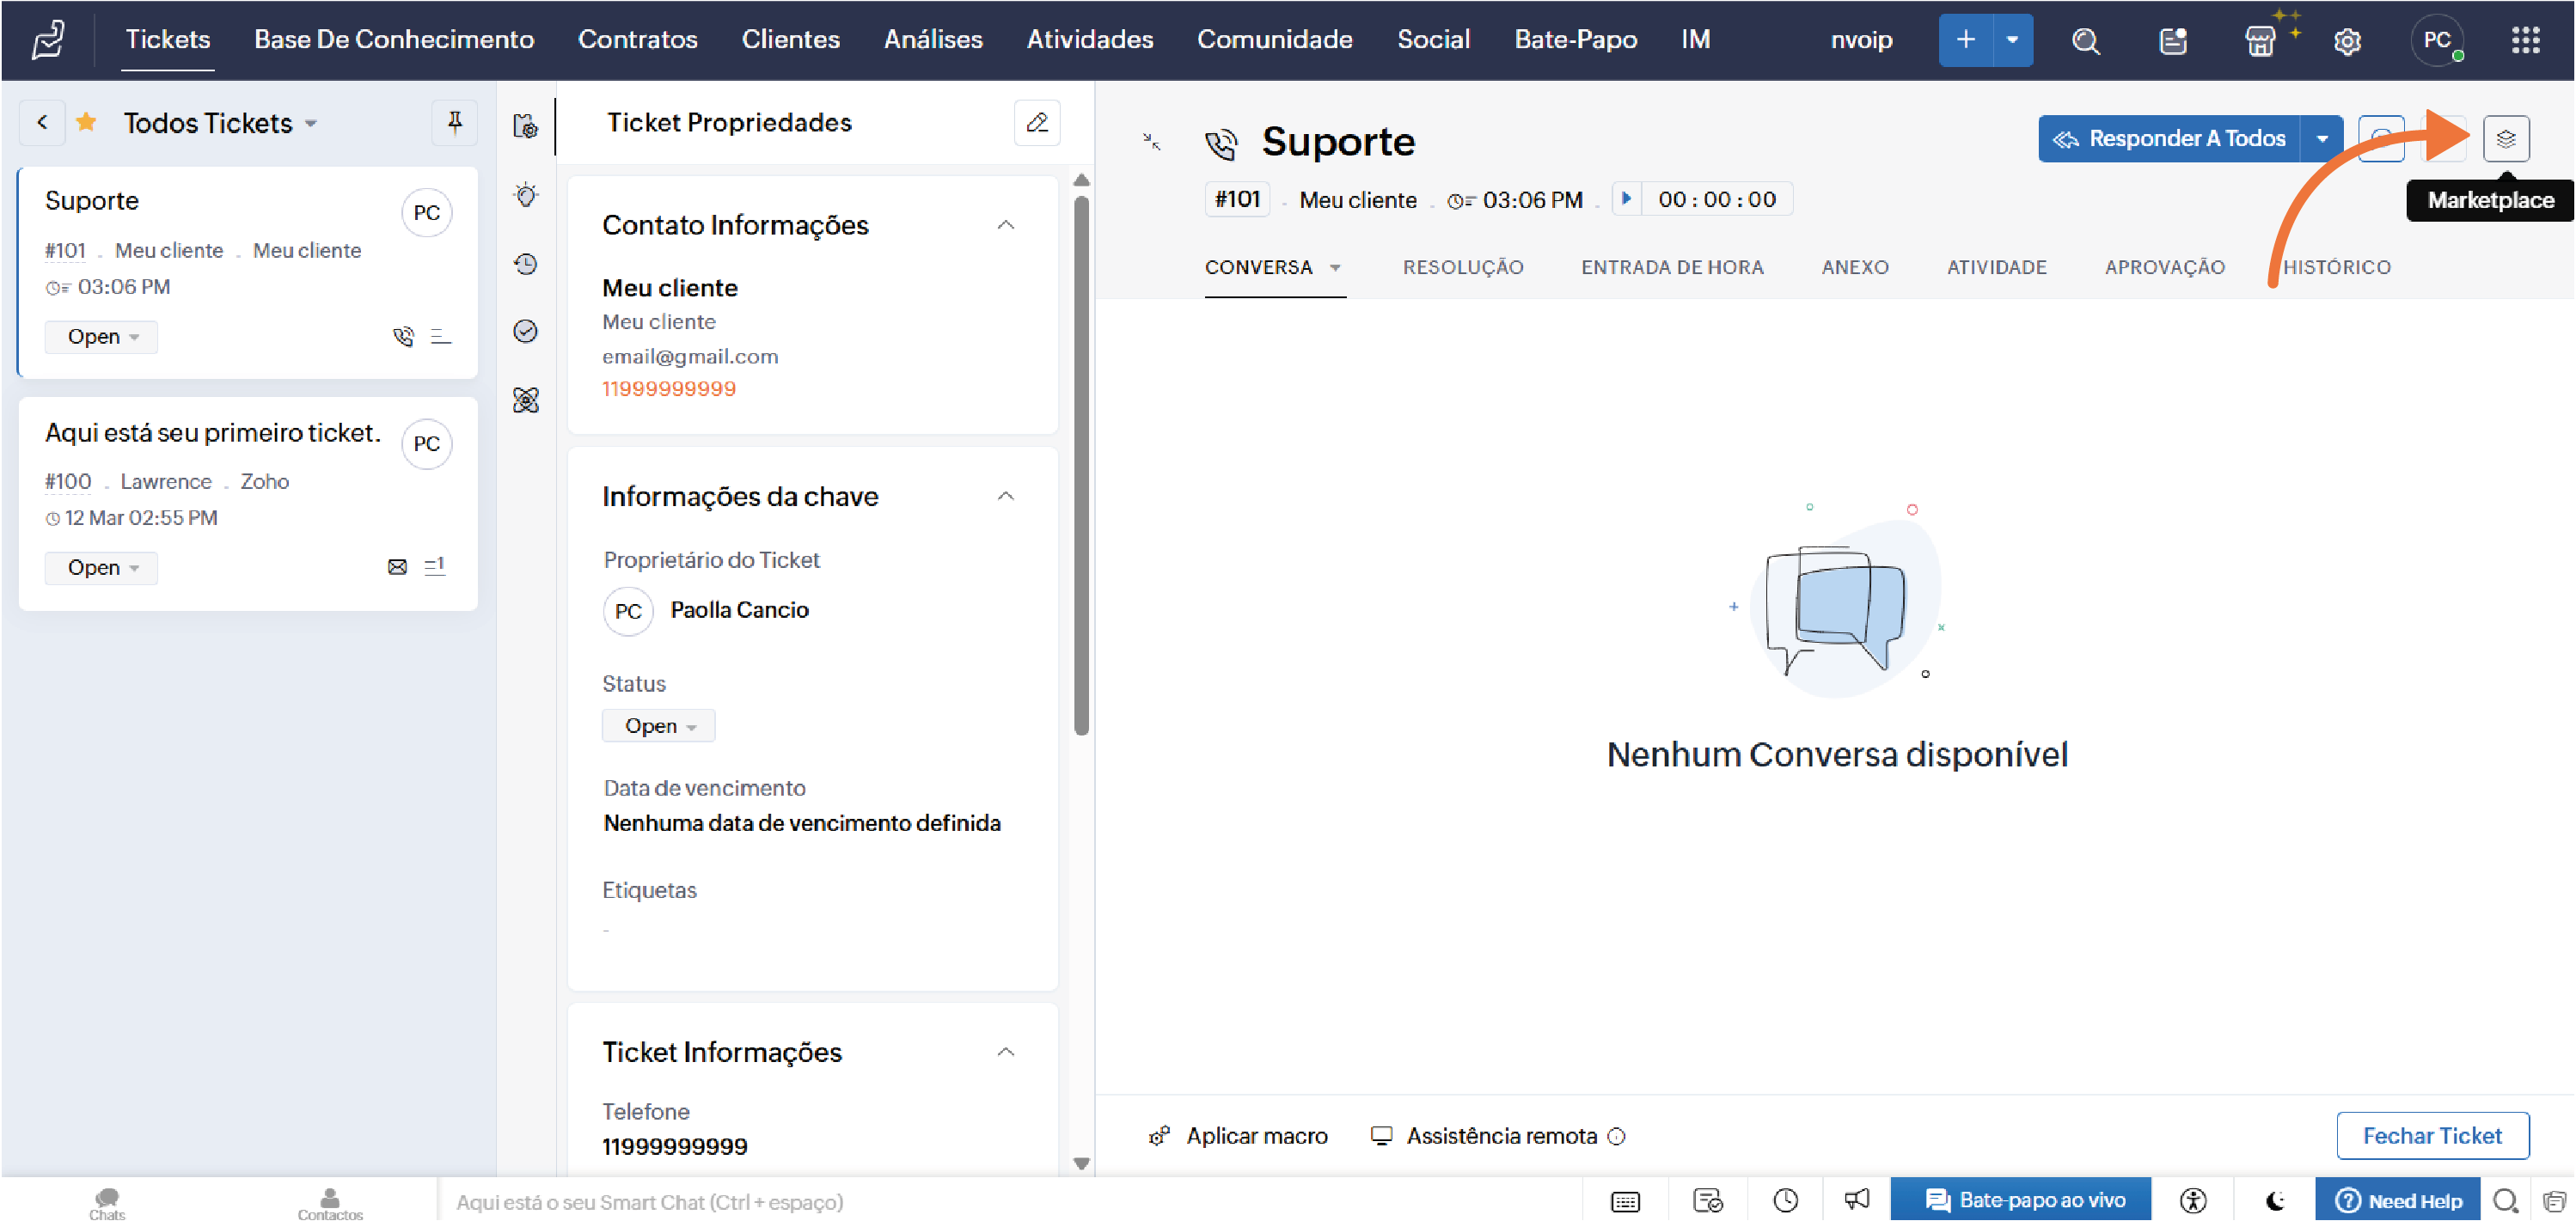Image resolution: width=2576 pixels, height=1221 pixels.
Task: Click the search magnifier in top bar
Action: pos(2086,41)
